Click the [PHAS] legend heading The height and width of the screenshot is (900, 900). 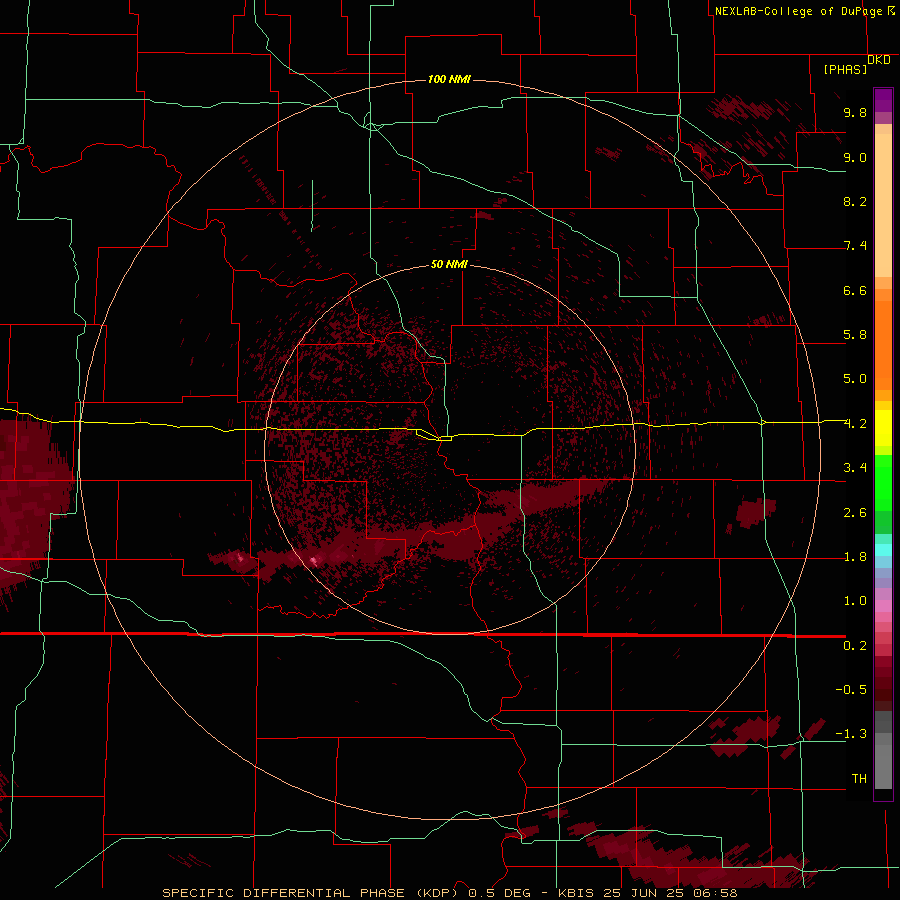845,69
